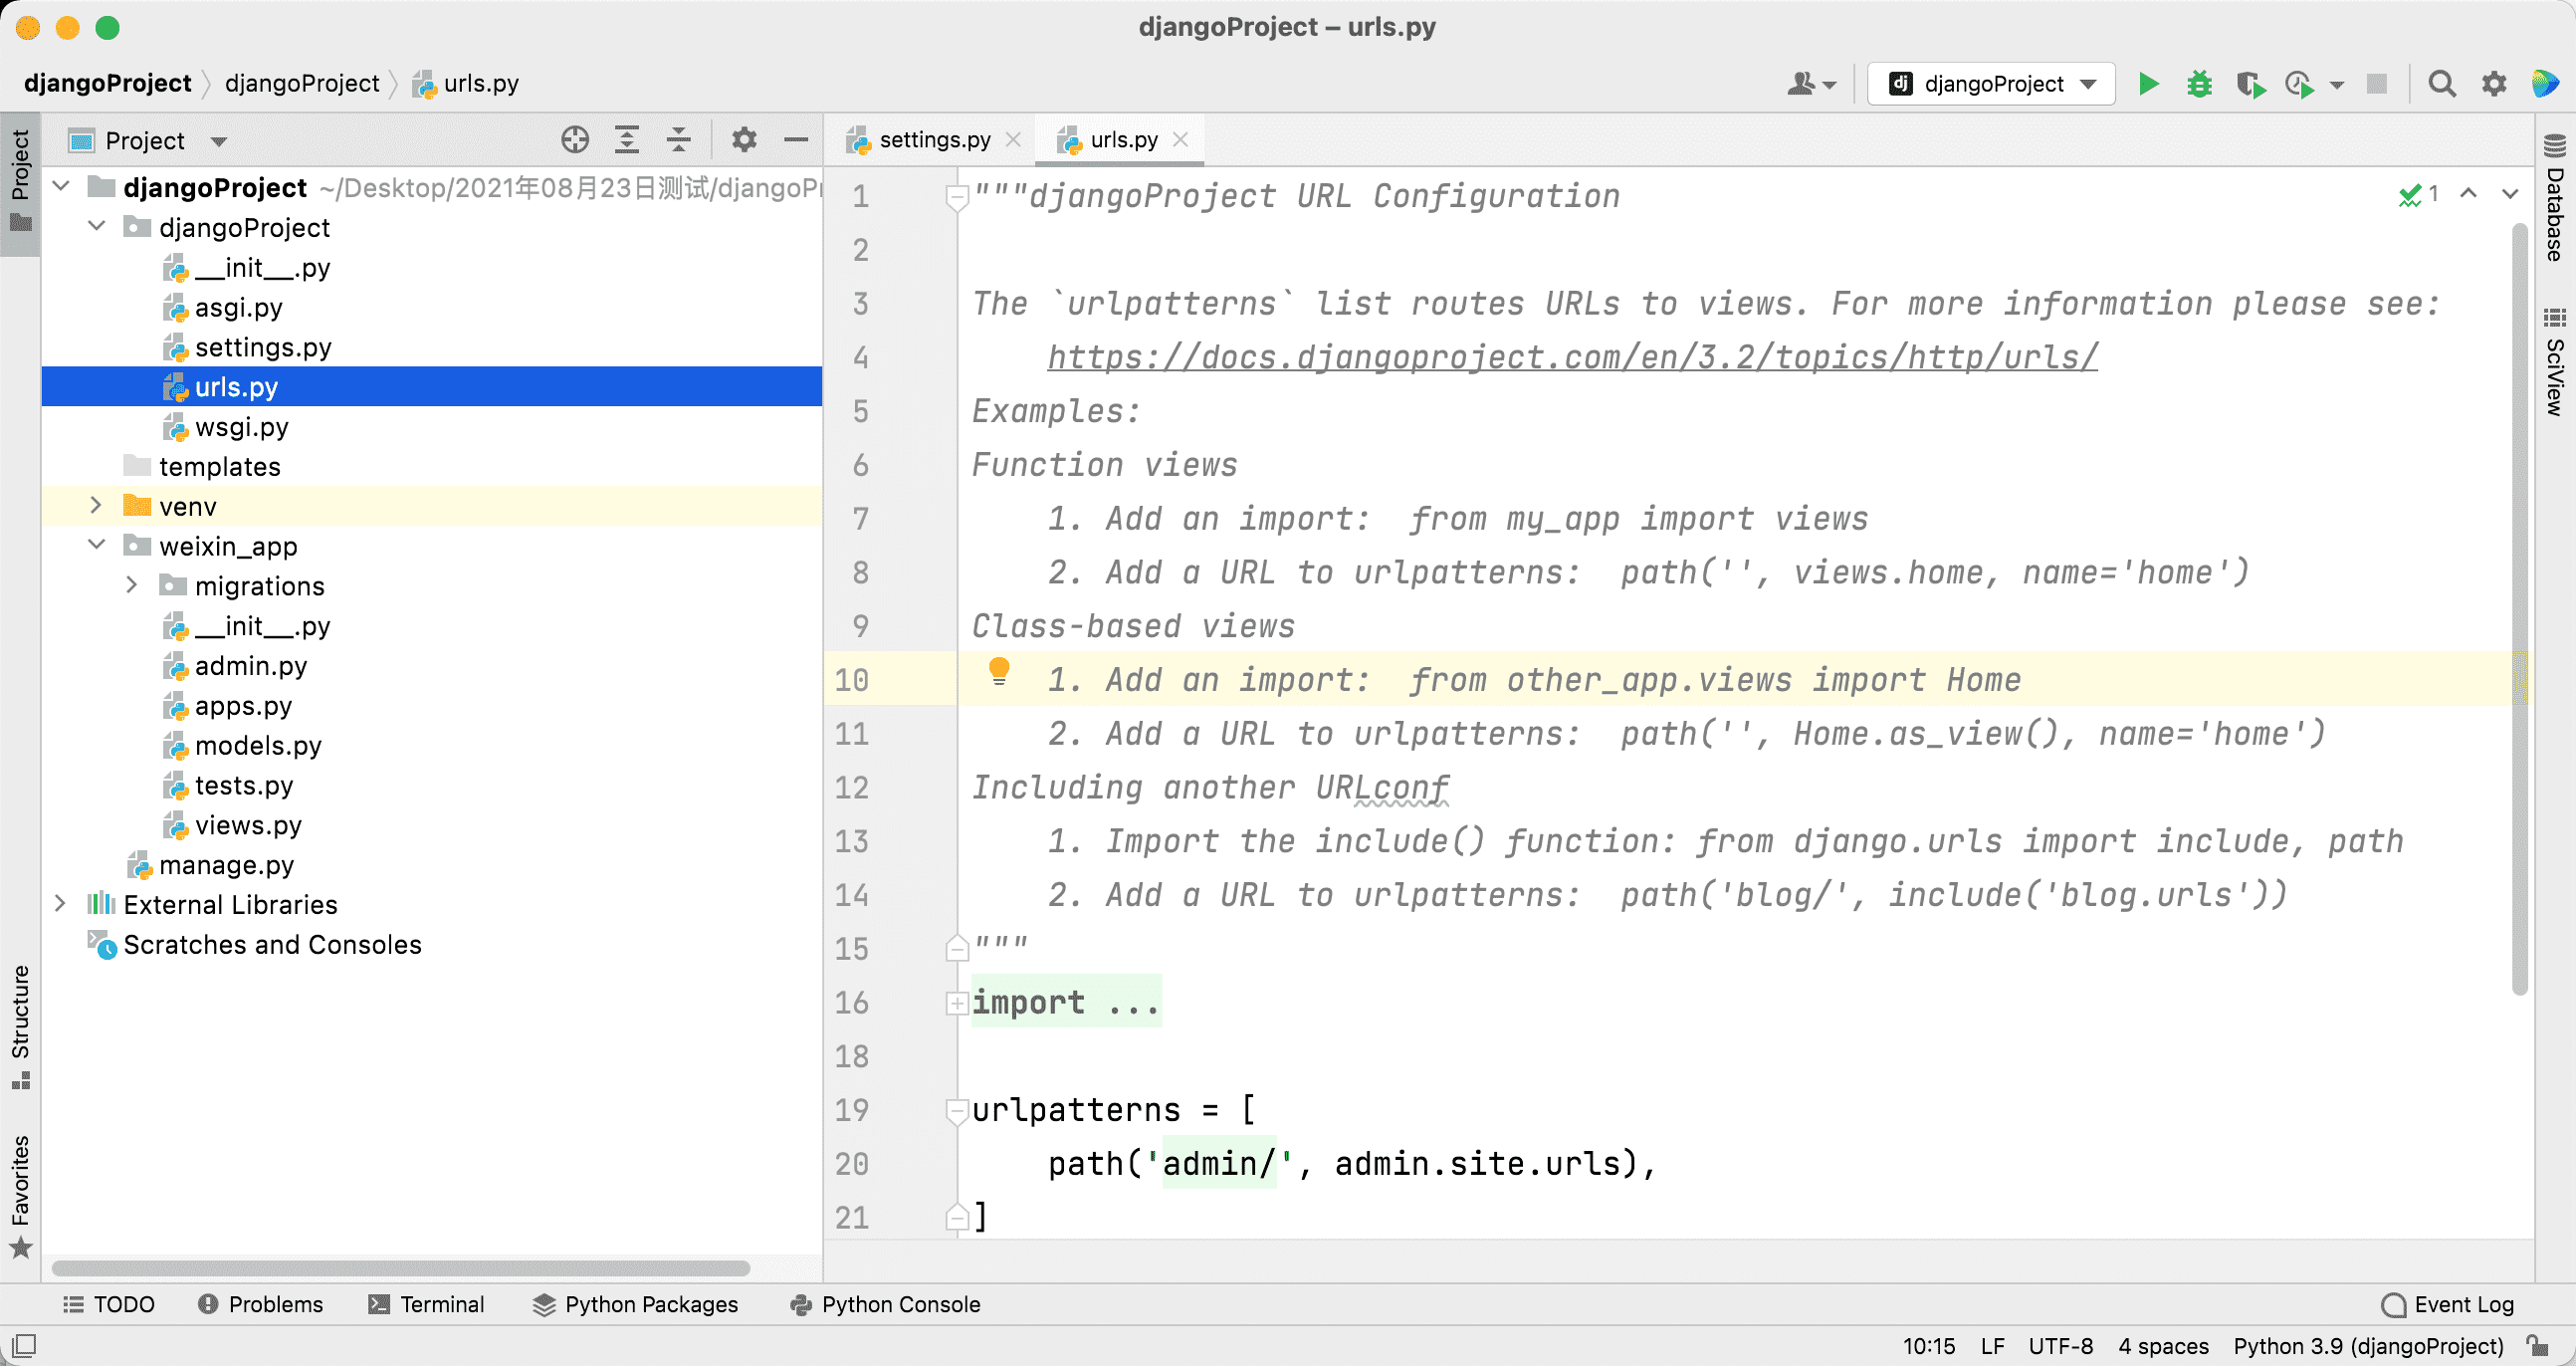Open admin.py in weixin_app
Viewport: 2576px width, 1366px height.
coord(250,666)
